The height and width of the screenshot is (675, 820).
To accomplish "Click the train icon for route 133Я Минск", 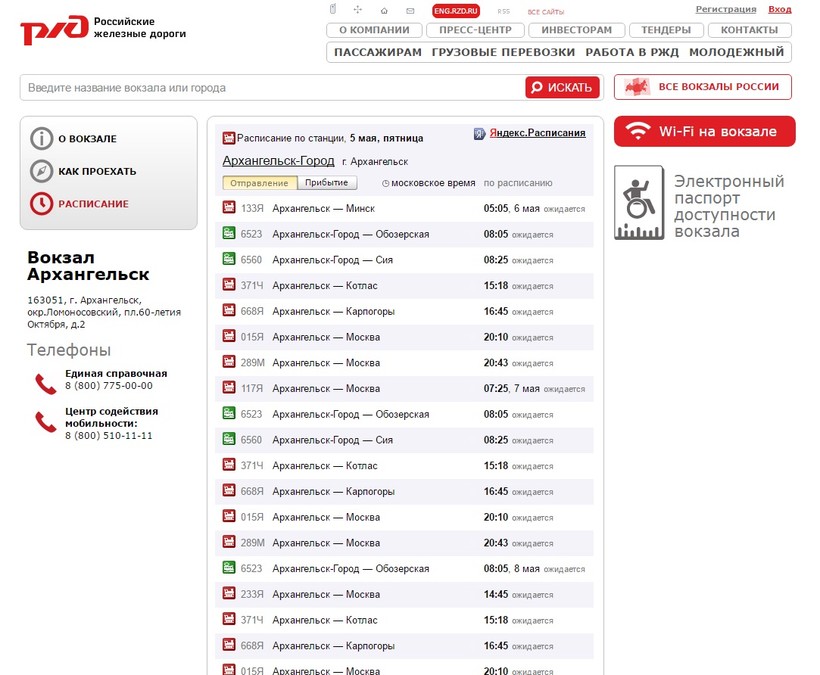I will tap(228, 208).
